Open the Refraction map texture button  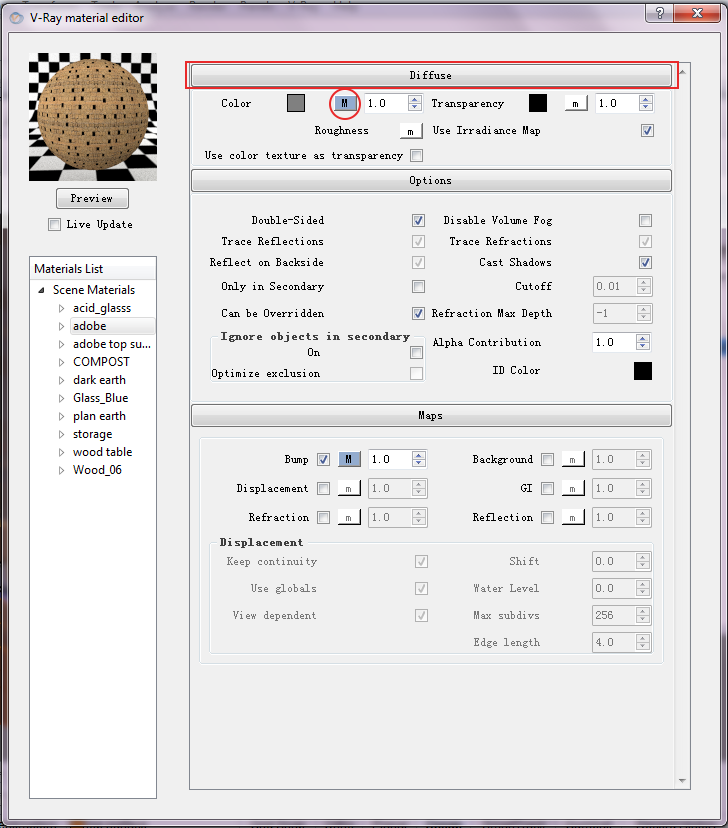click(x=349, y=518)
